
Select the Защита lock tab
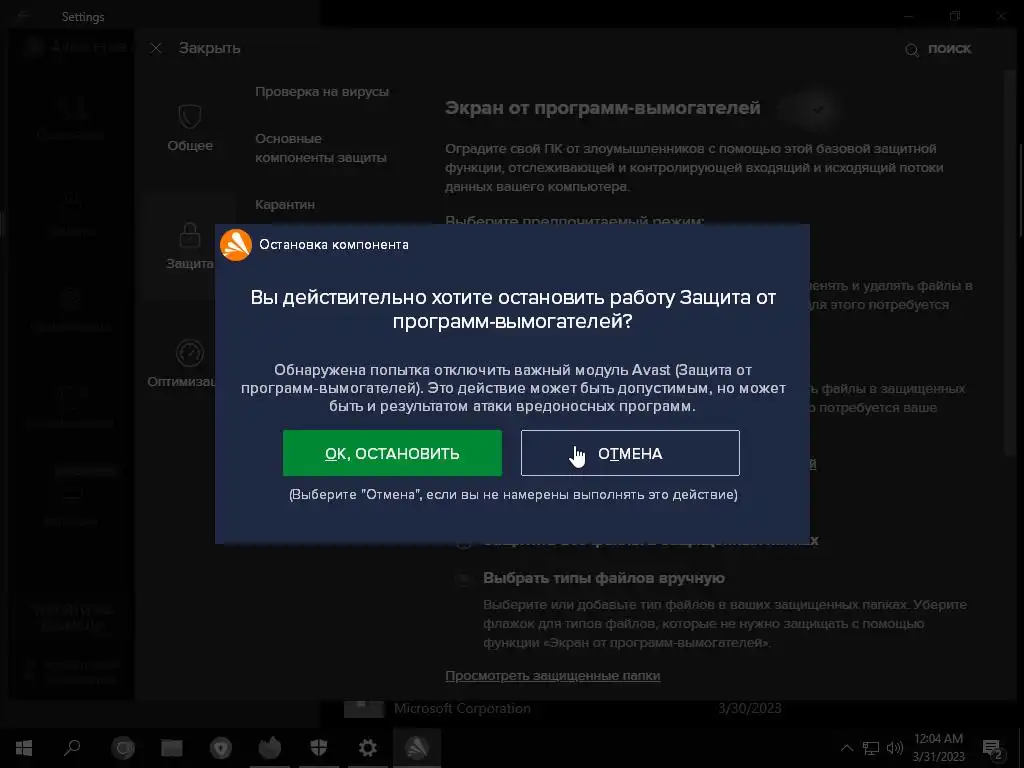coord(190,246)
